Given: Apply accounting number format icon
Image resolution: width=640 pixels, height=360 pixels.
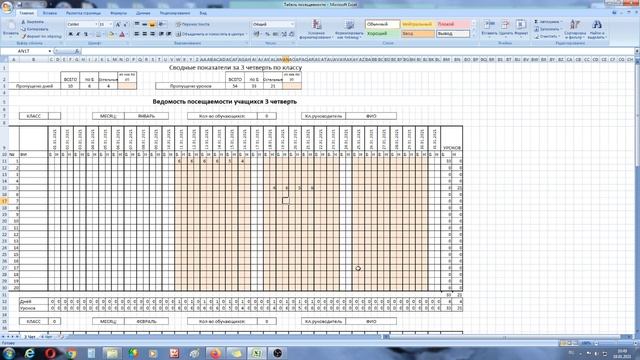Looking at the screenshot, I should pyautogui.click(x=257, y=34).
